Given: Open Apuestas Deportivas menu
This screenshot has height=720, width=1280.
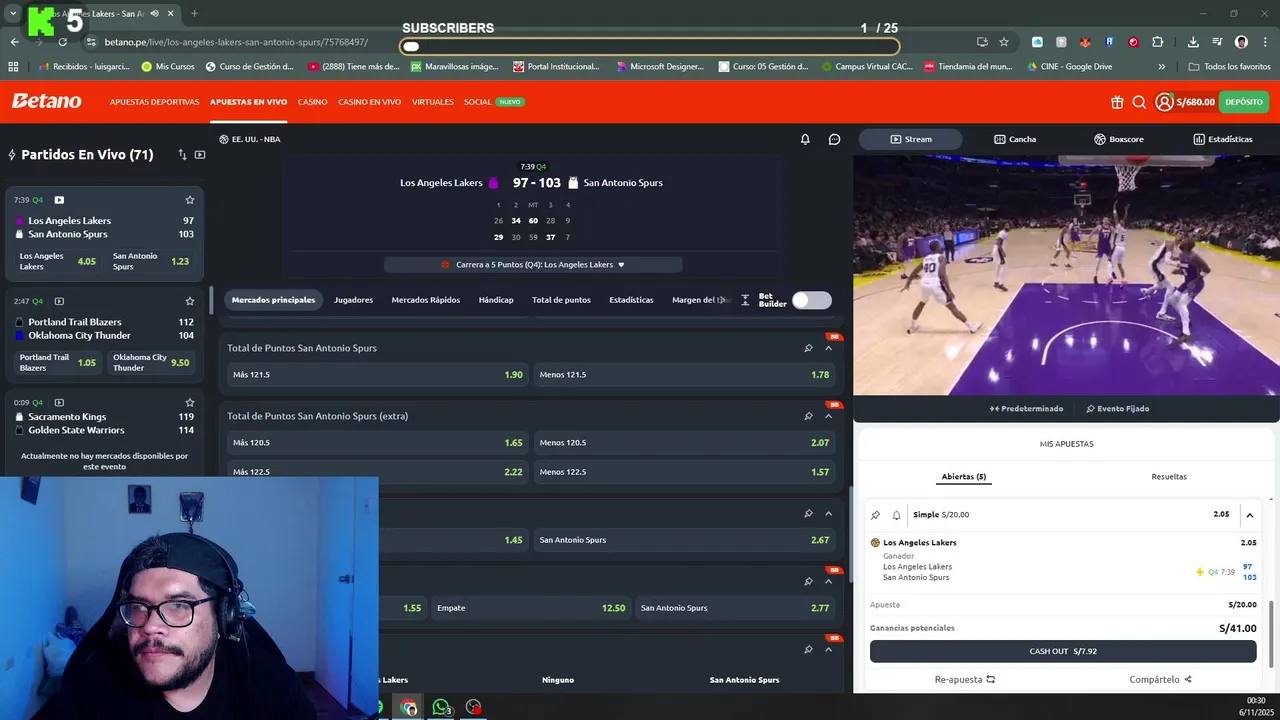Looking at the screenshot, I should (x=154, y=102).
